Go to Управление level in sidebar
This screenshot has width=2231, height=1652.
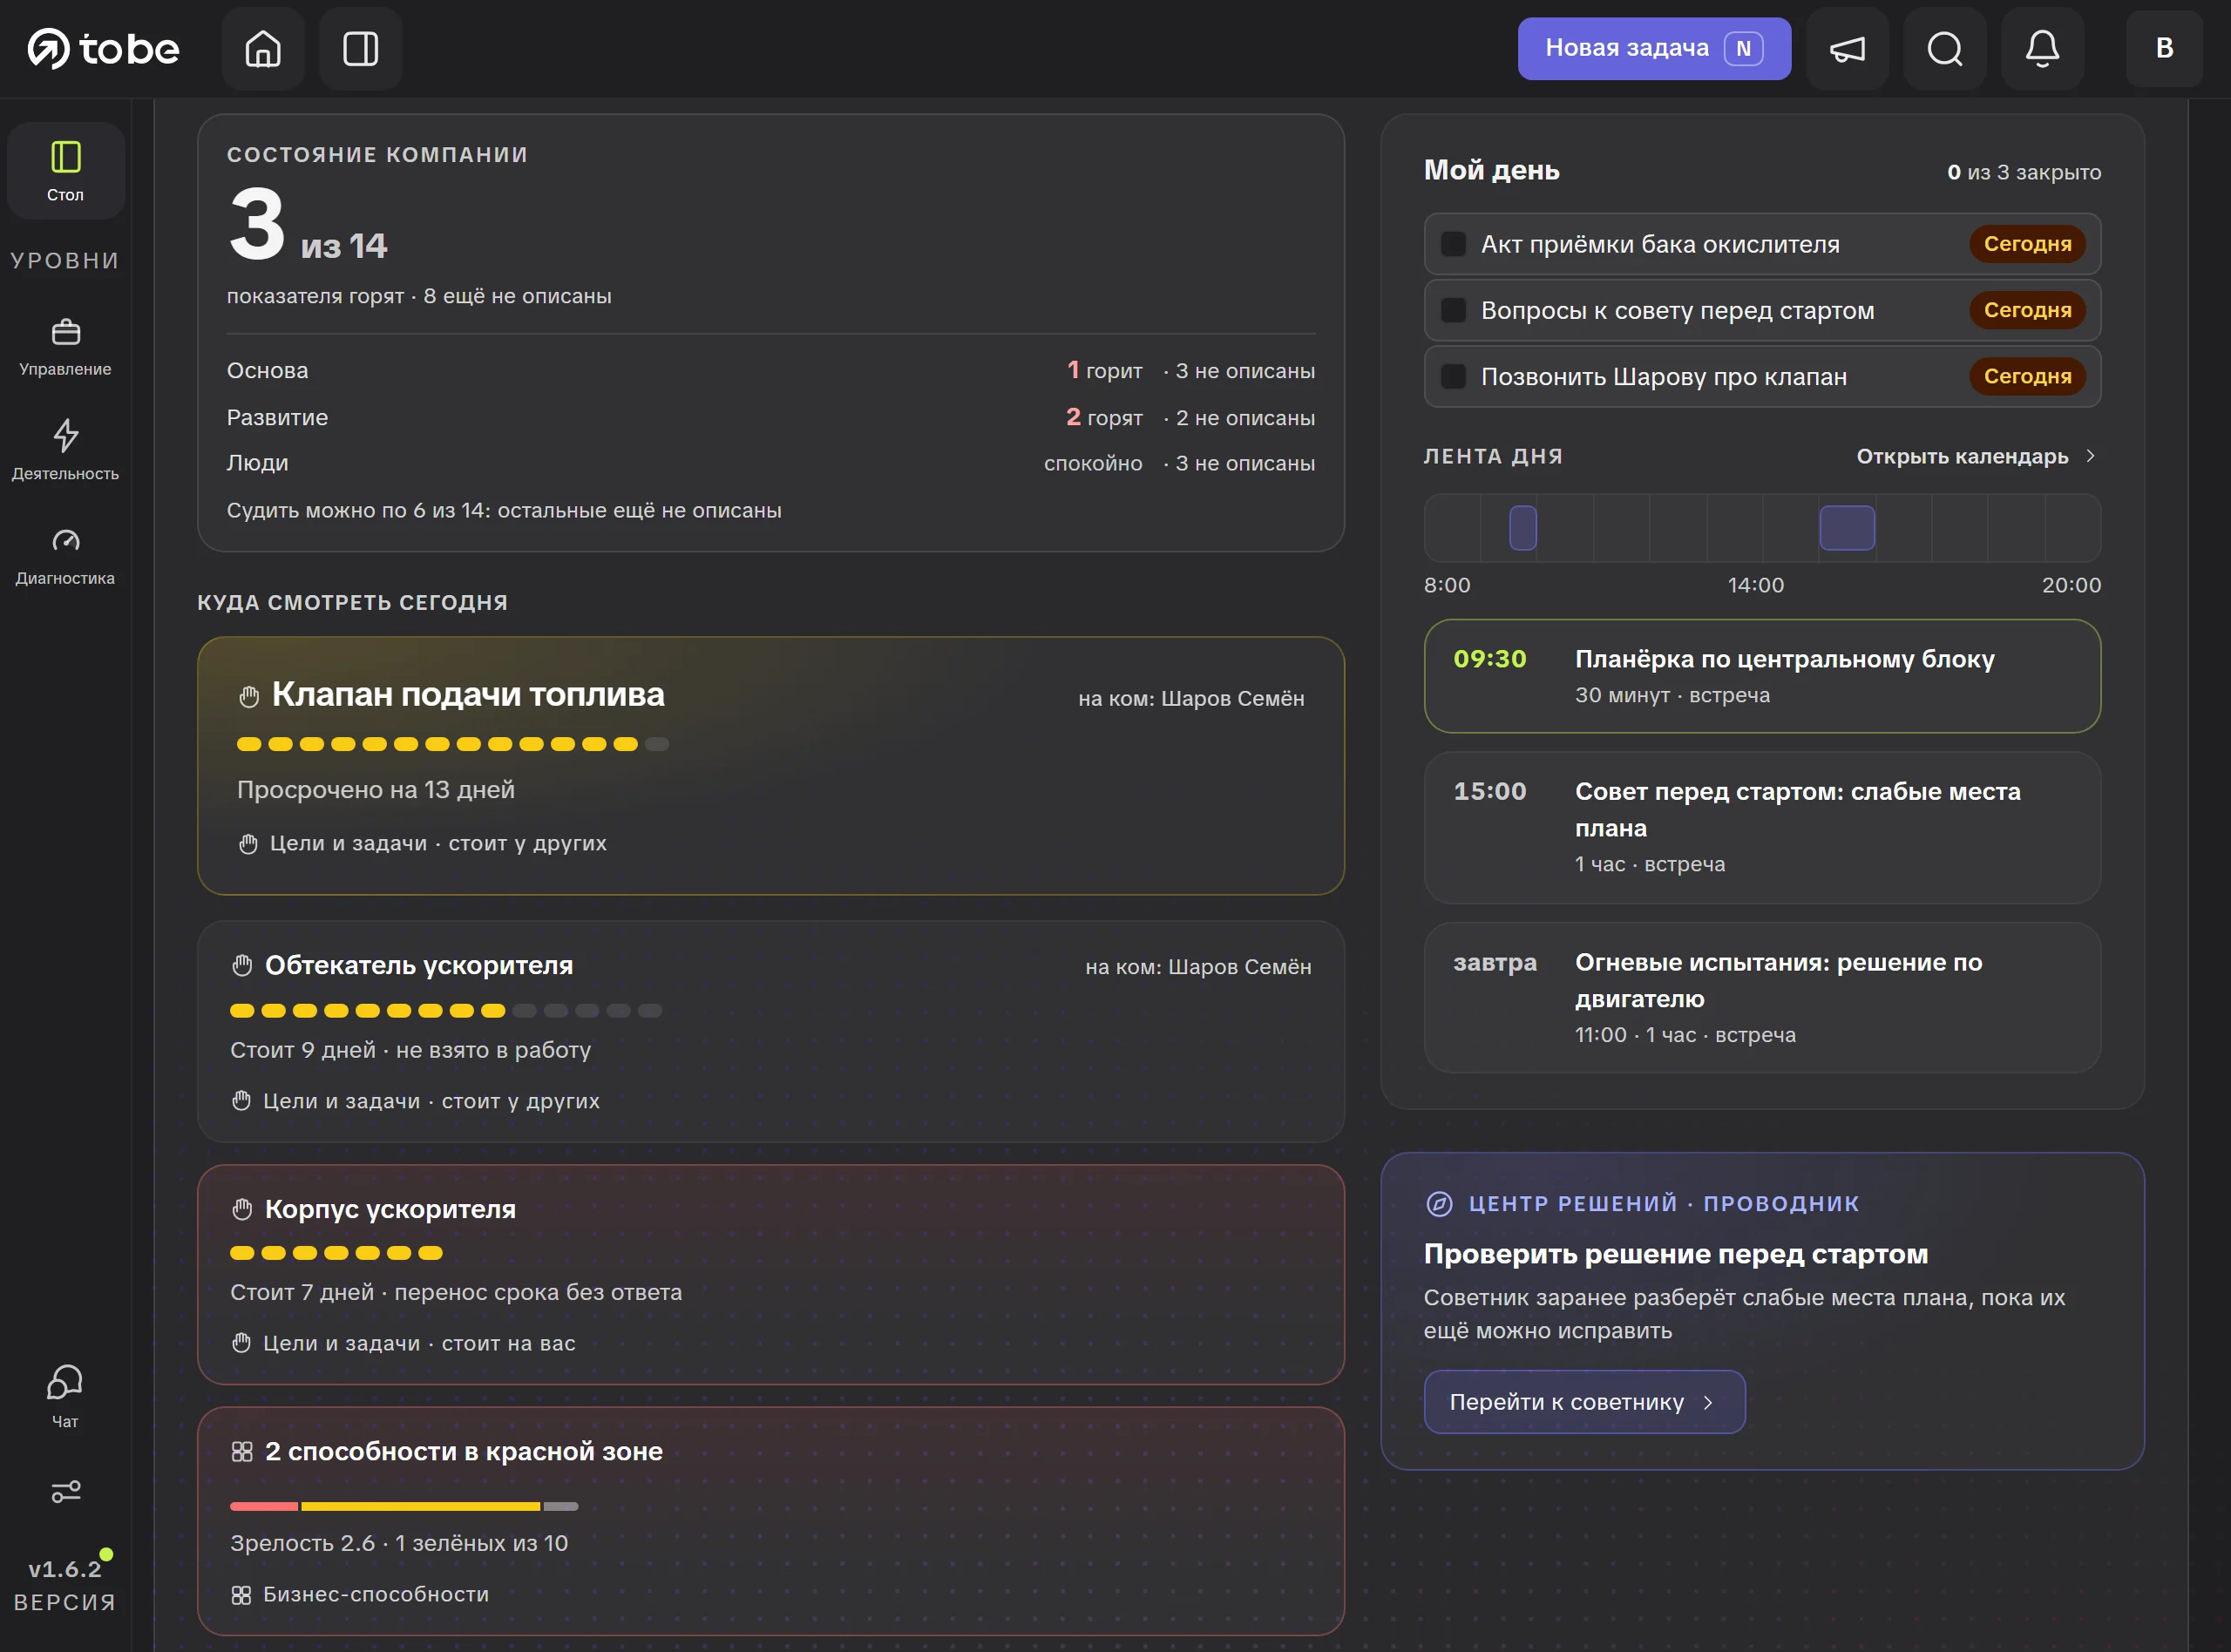point(65,347)
